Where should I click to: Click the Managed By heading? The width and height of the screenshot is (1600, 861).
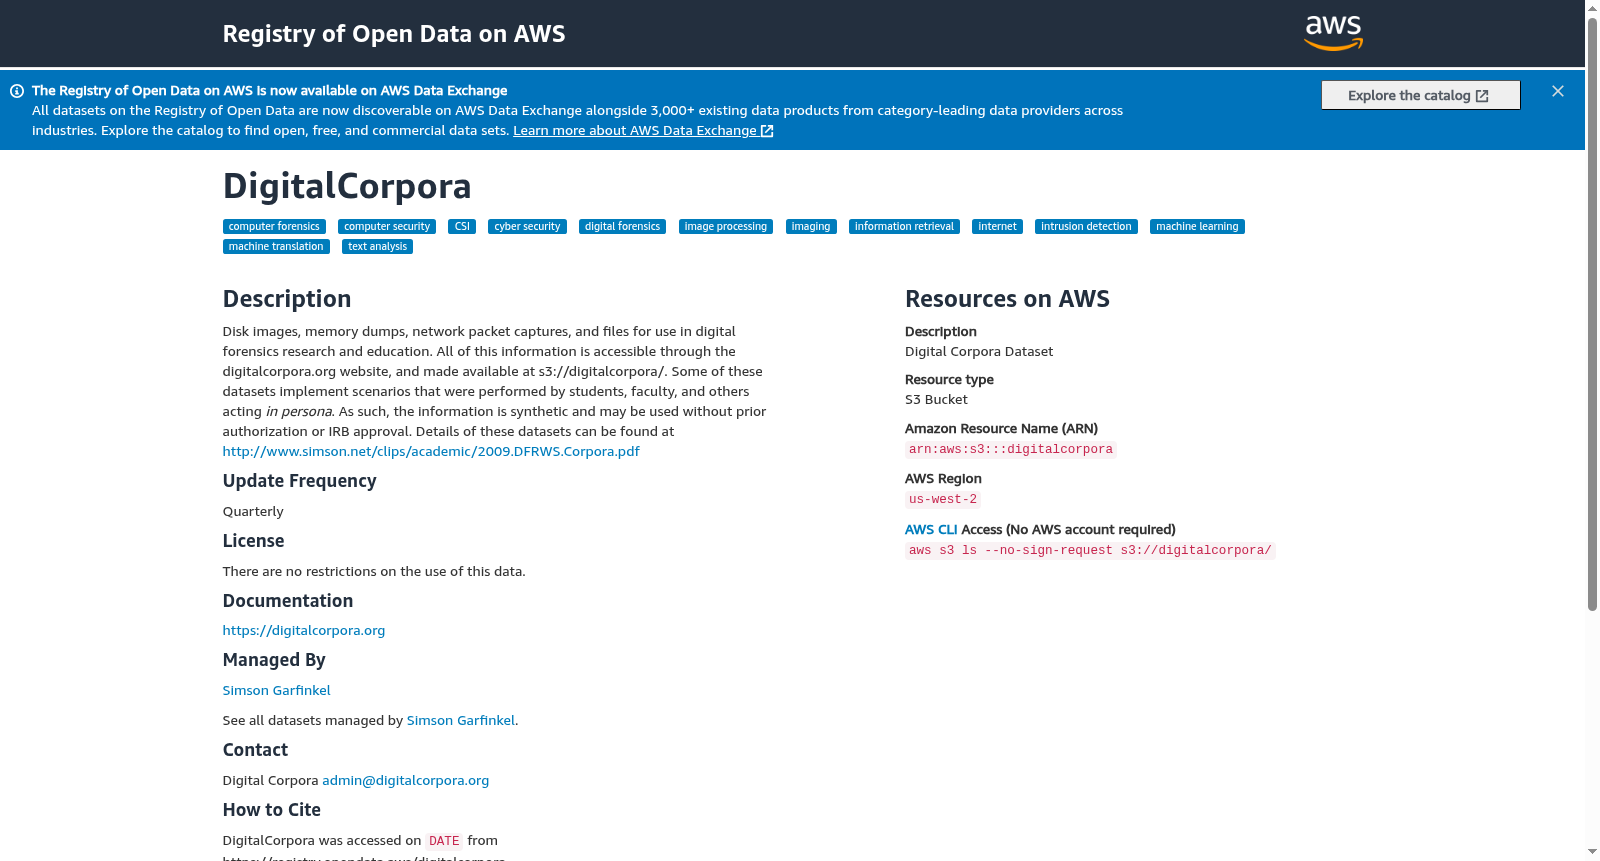coord(274,660)
